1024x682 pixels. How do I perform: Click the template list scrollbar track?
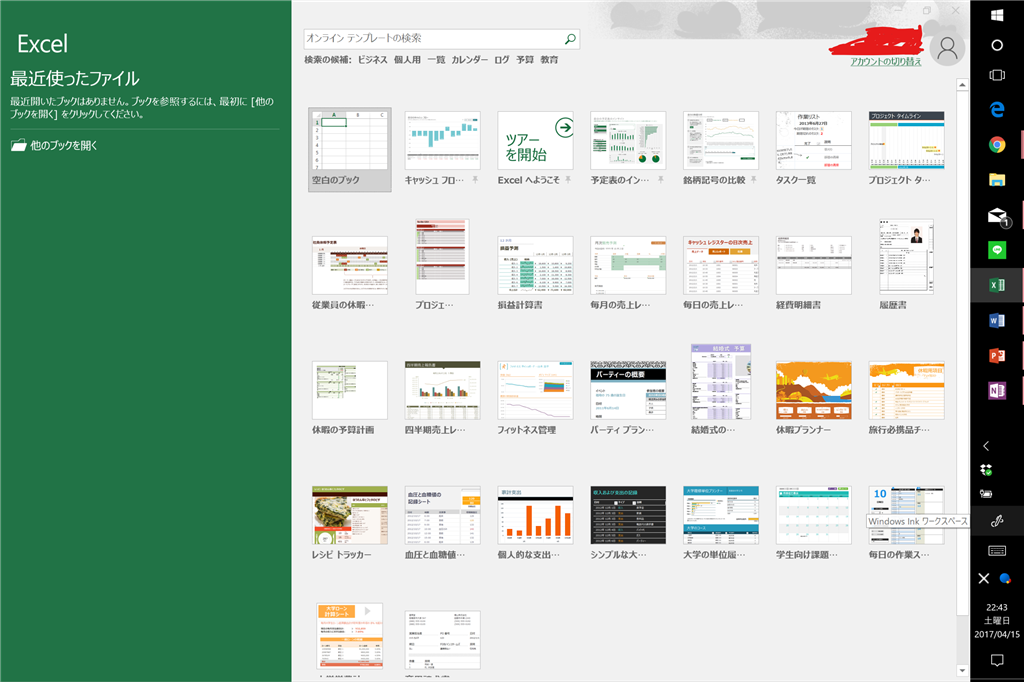click(x=962, y=376)
